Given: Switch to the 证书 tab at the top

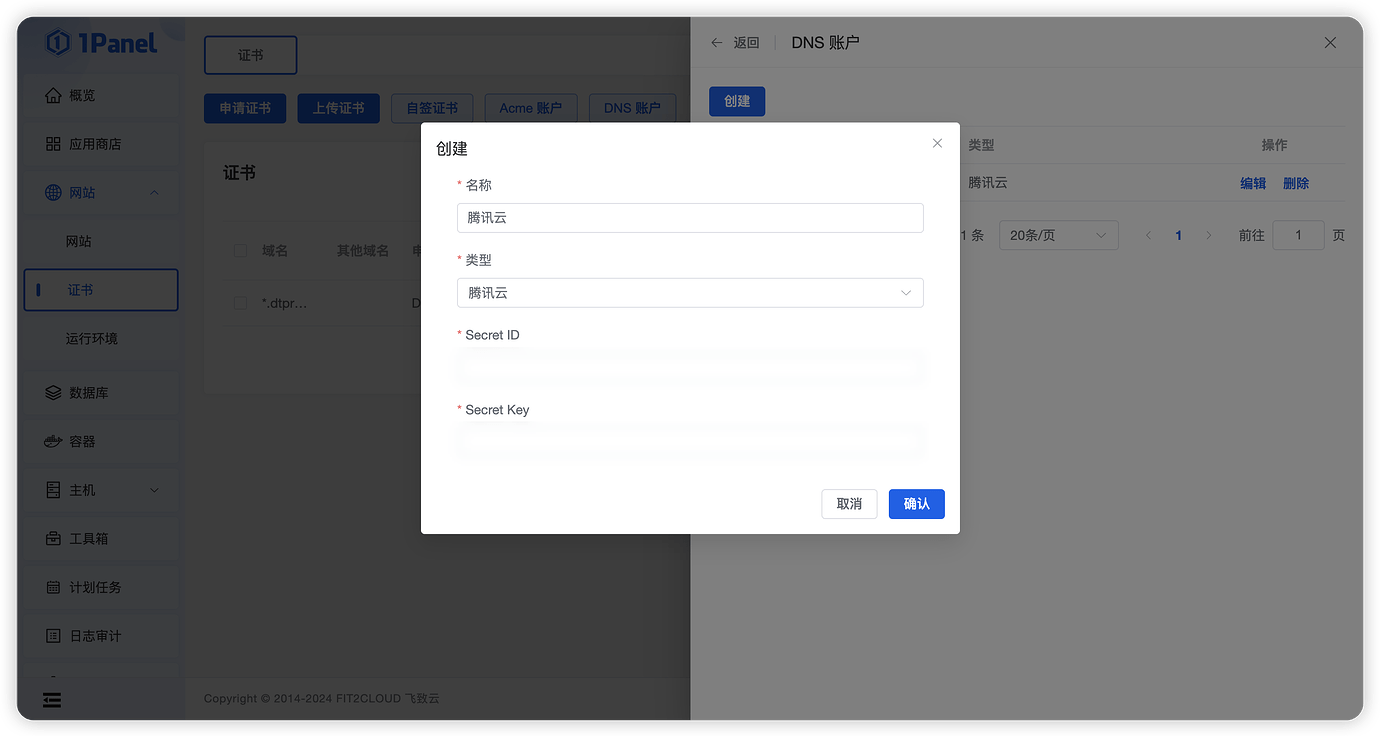Looking at the screenshot, I should pos(250,55).
